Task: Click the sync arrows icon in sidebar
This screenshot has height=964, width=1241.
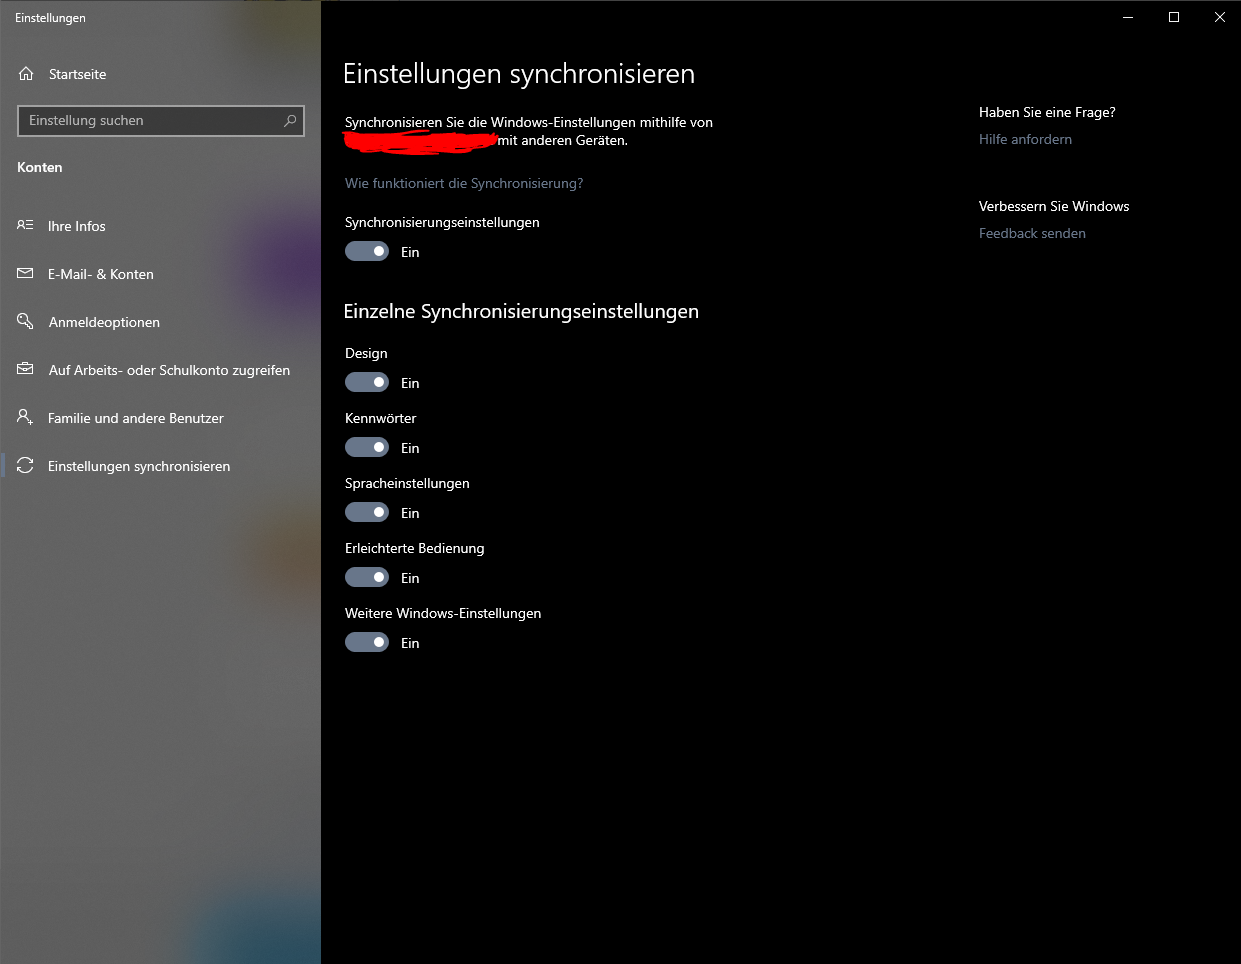Action: pos(25,465)
